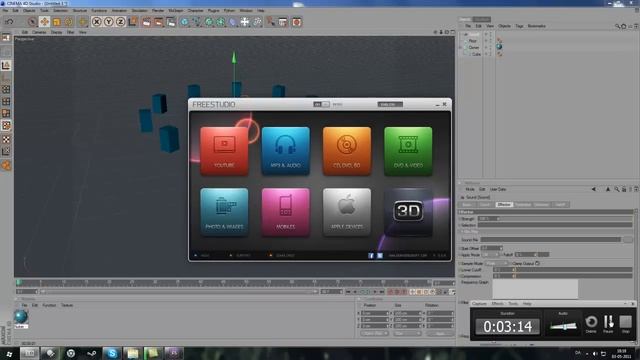Click the back arrow in Attributes panel
The width and height of the screenshot is (640, 360).
[594, 189]
